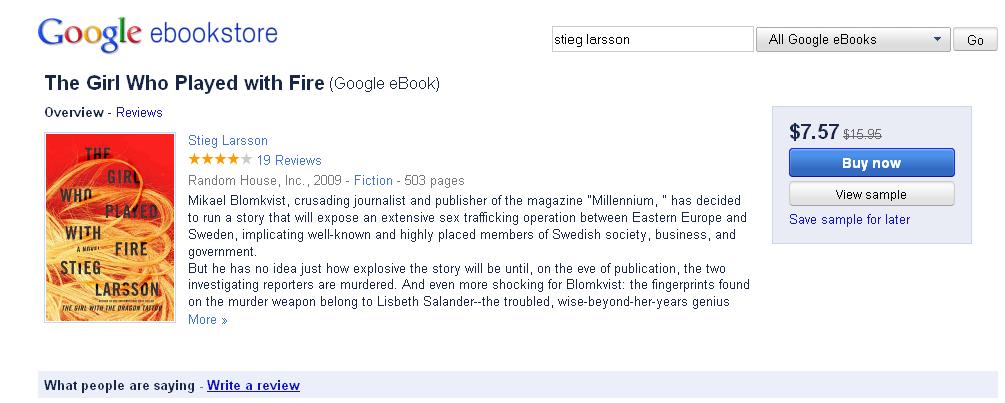The height and width of the screenshot is (403, 1005).
Task: Select the Overview tab
Action: click(x=74, y=112)
